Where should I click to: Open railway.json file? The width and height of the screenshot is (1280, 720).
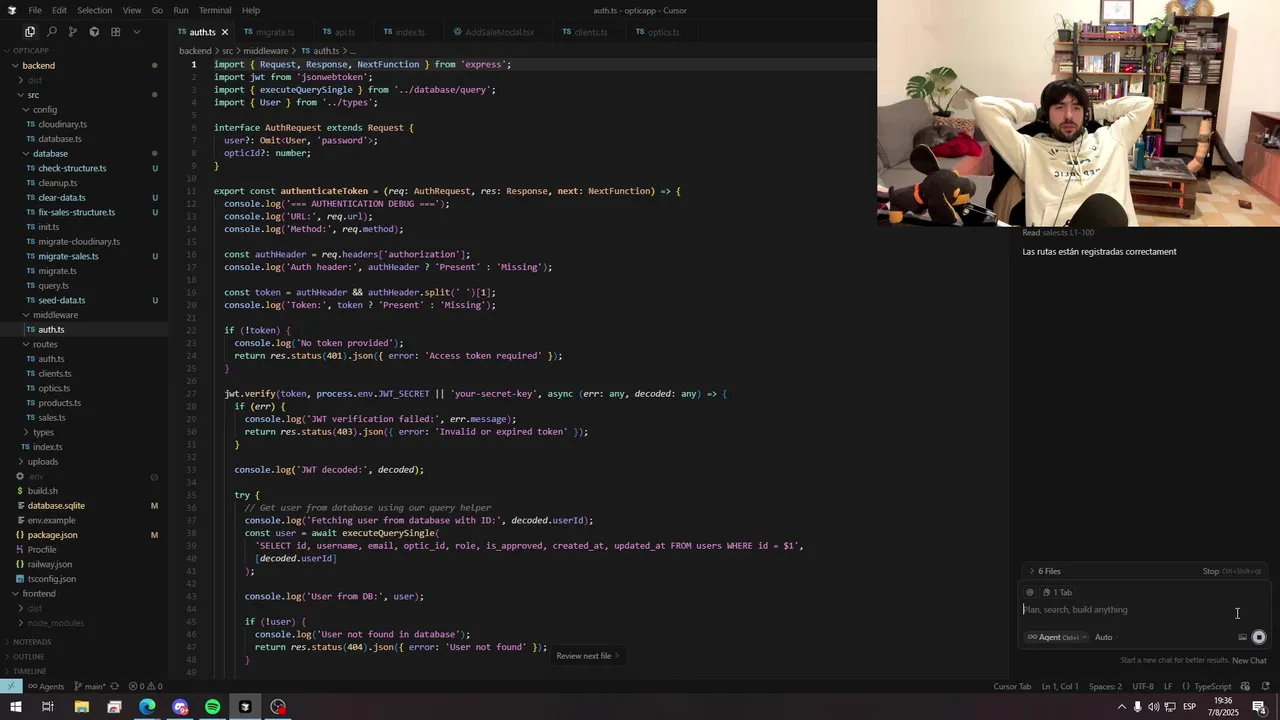click(49, 564)
